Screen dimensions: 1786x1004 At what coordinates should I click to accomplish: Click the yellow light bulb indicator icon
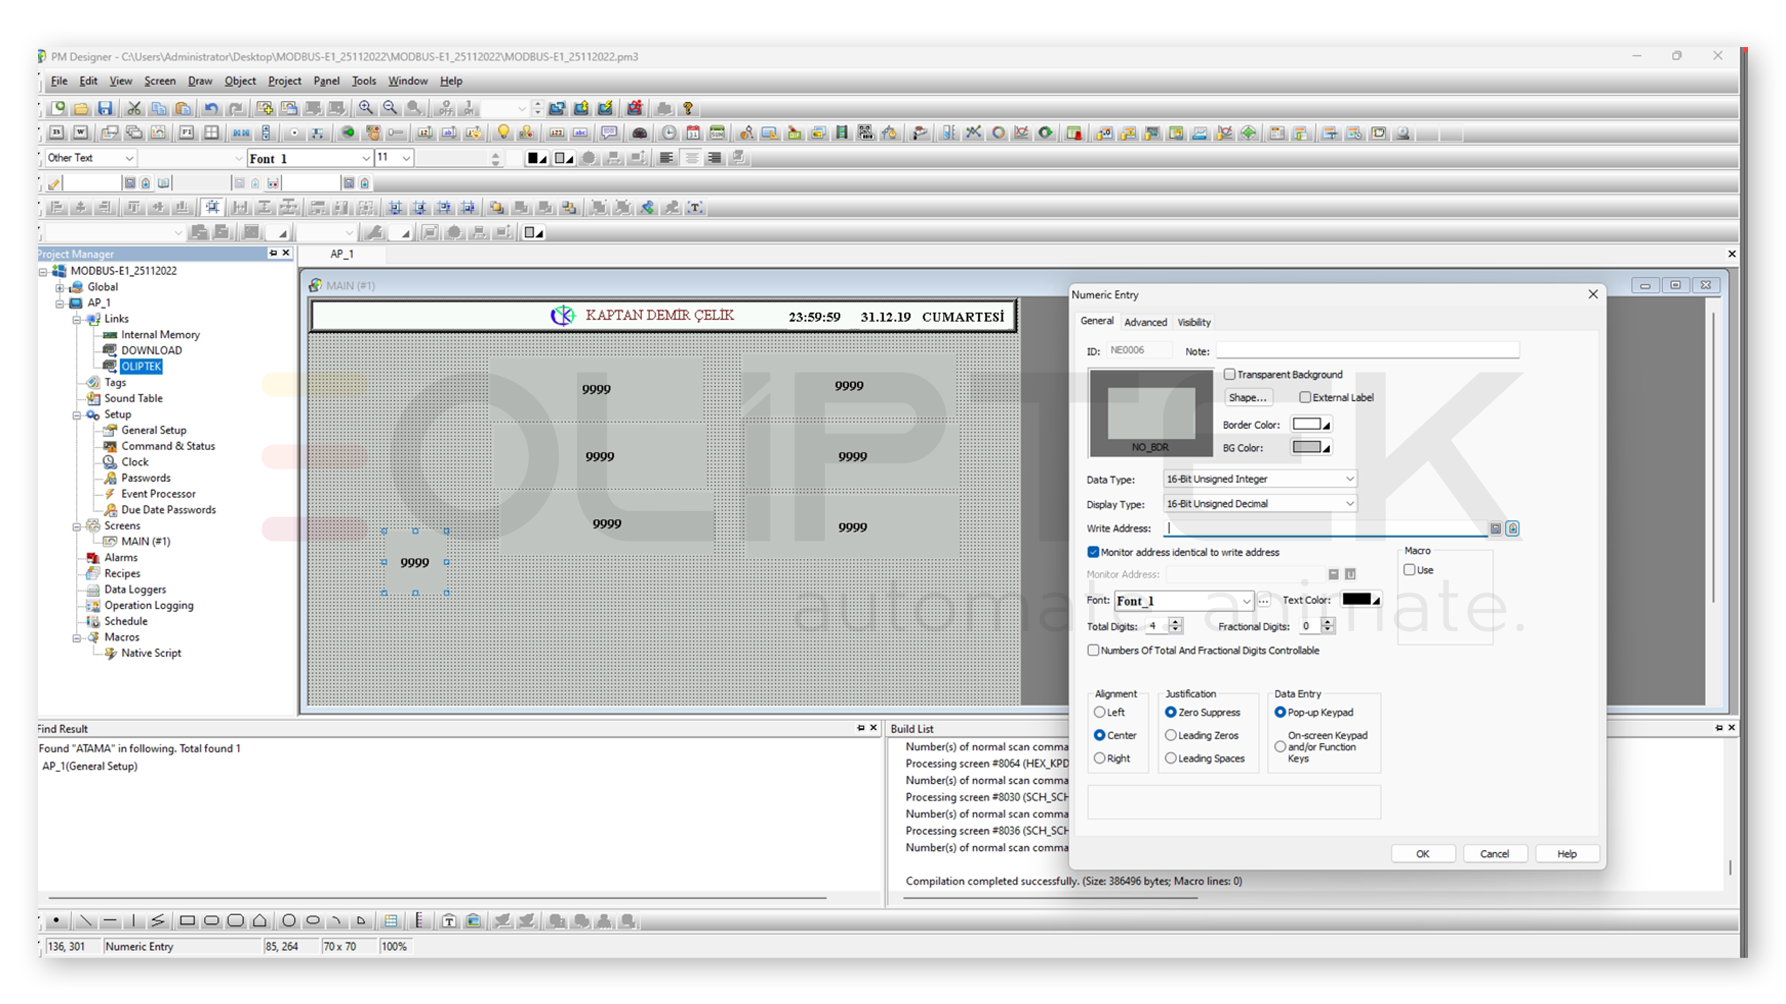point(503,133)
